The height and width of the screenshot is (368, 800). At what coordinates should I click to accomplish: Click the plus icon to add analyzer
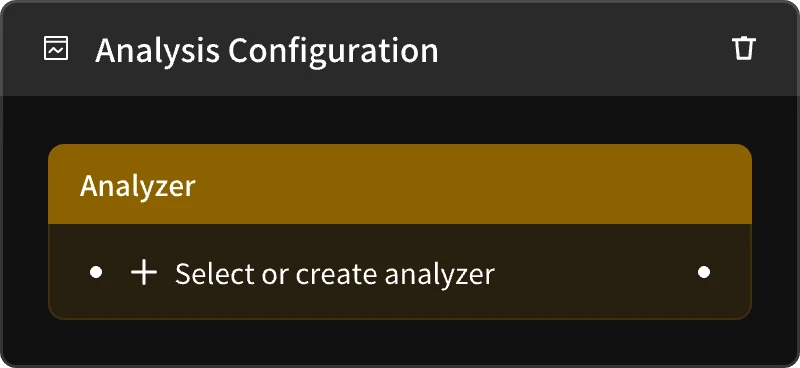tap(144, 273)
